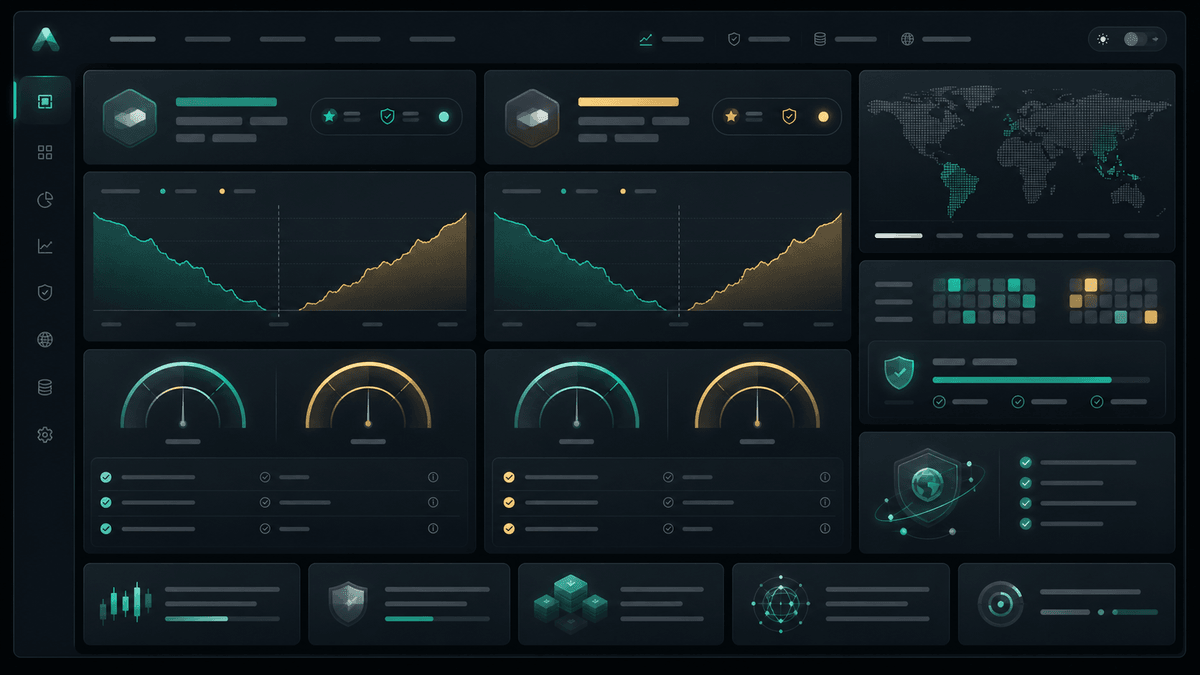
Task: Open the stacked cubes blockchain card
Action: tap(621, 604)
